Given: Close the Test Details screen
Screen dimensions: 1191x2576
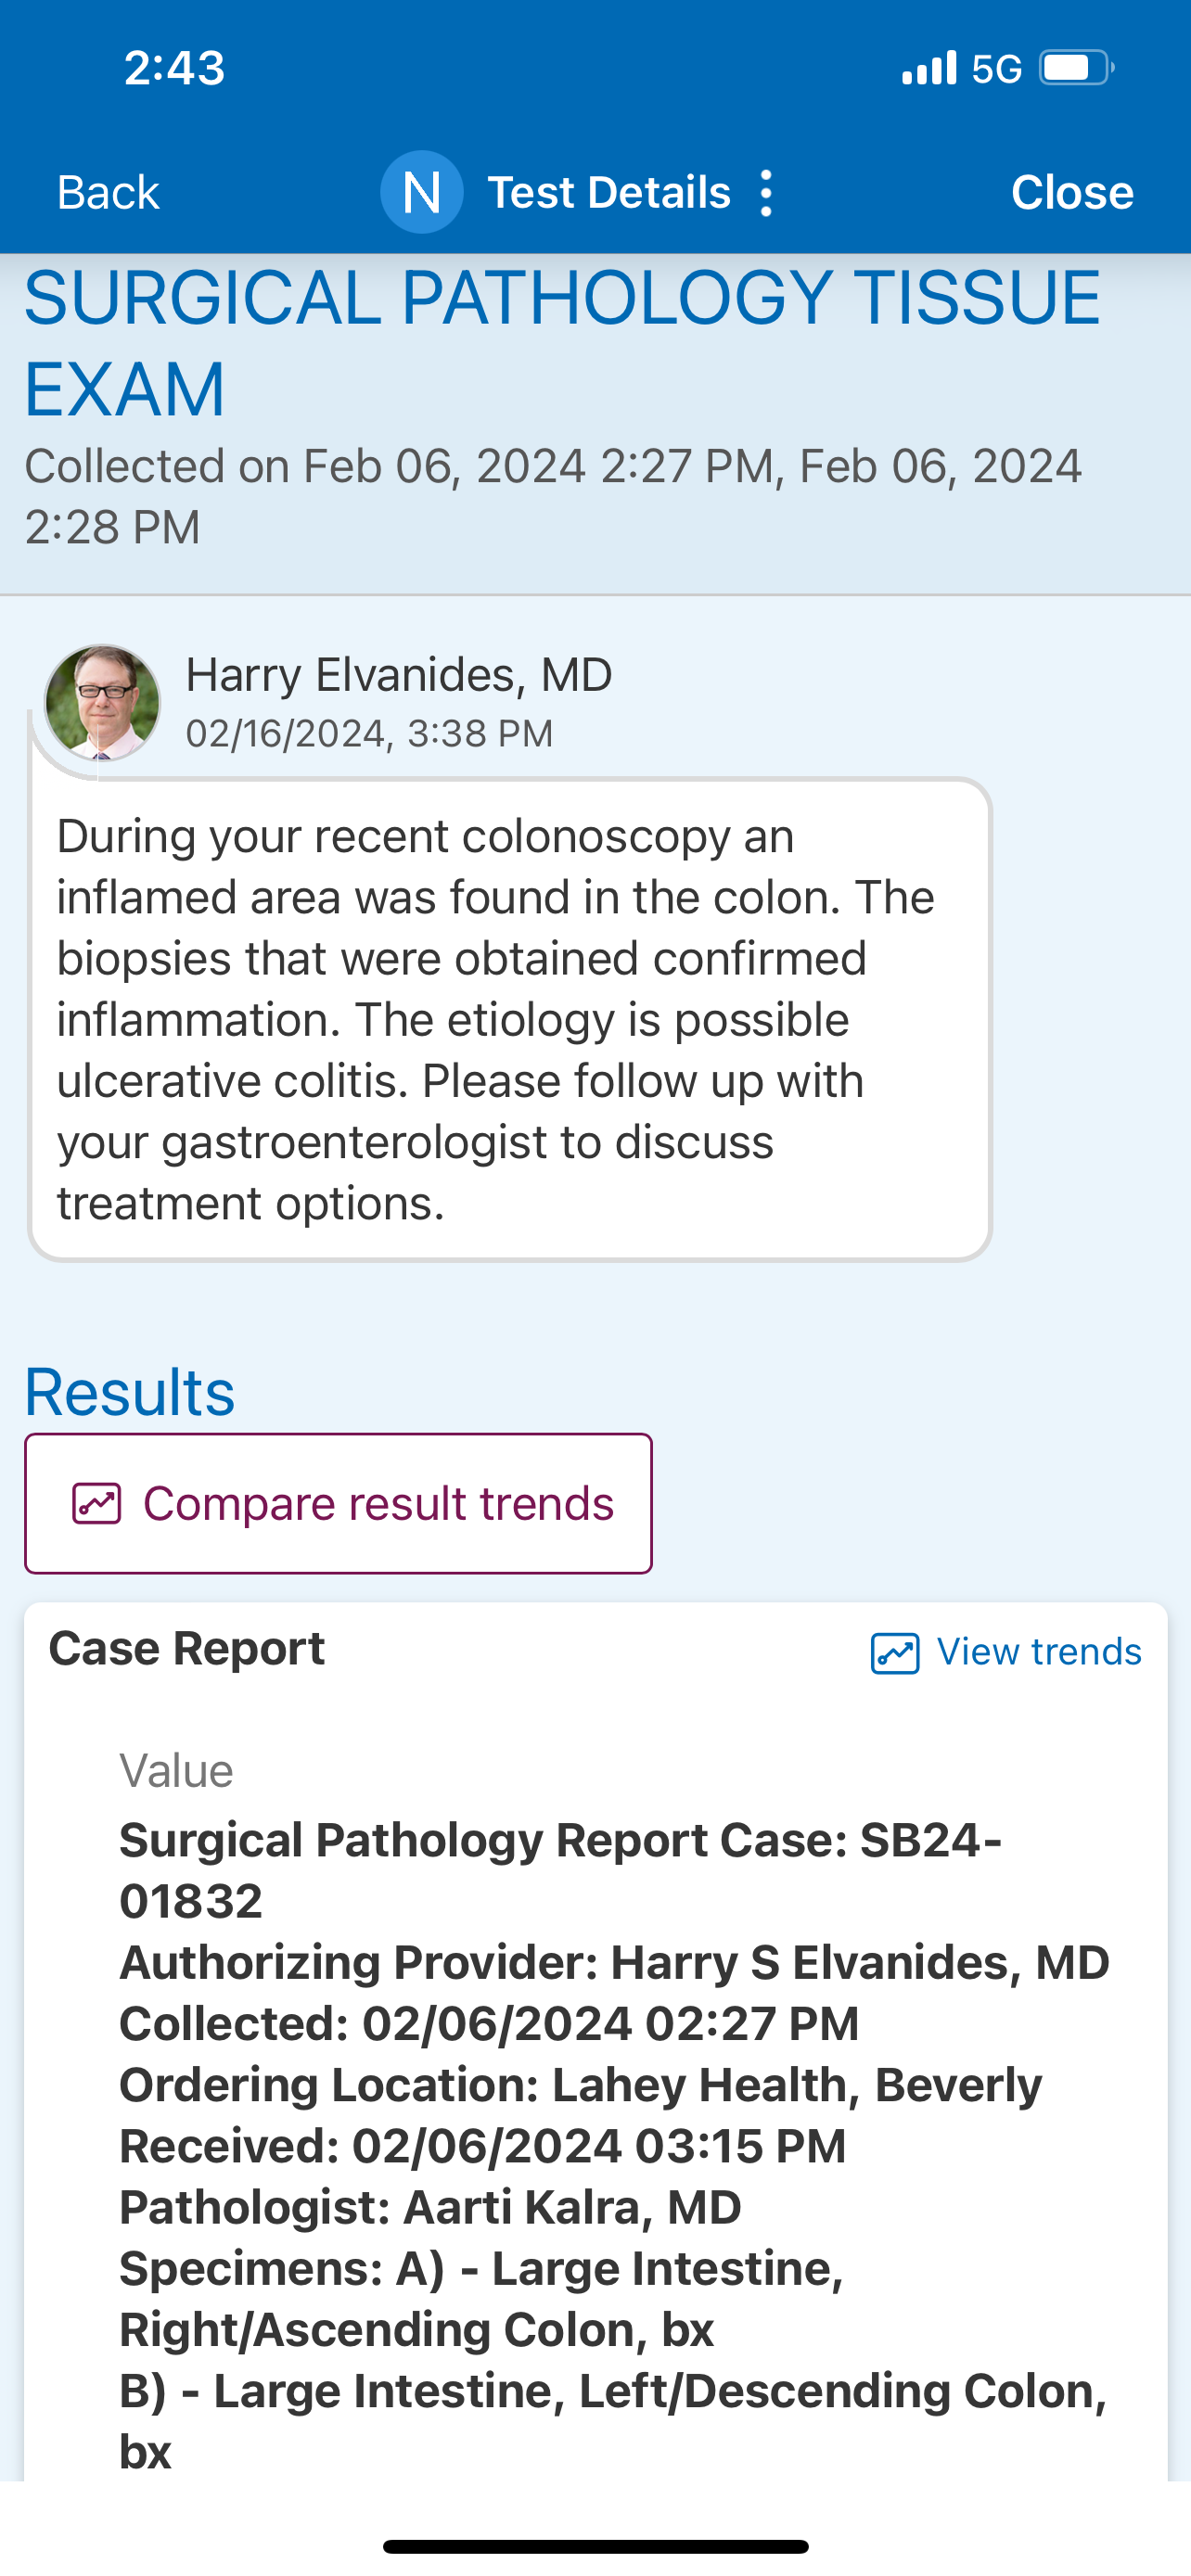Looking at the screenshot, I should 1072,192.
